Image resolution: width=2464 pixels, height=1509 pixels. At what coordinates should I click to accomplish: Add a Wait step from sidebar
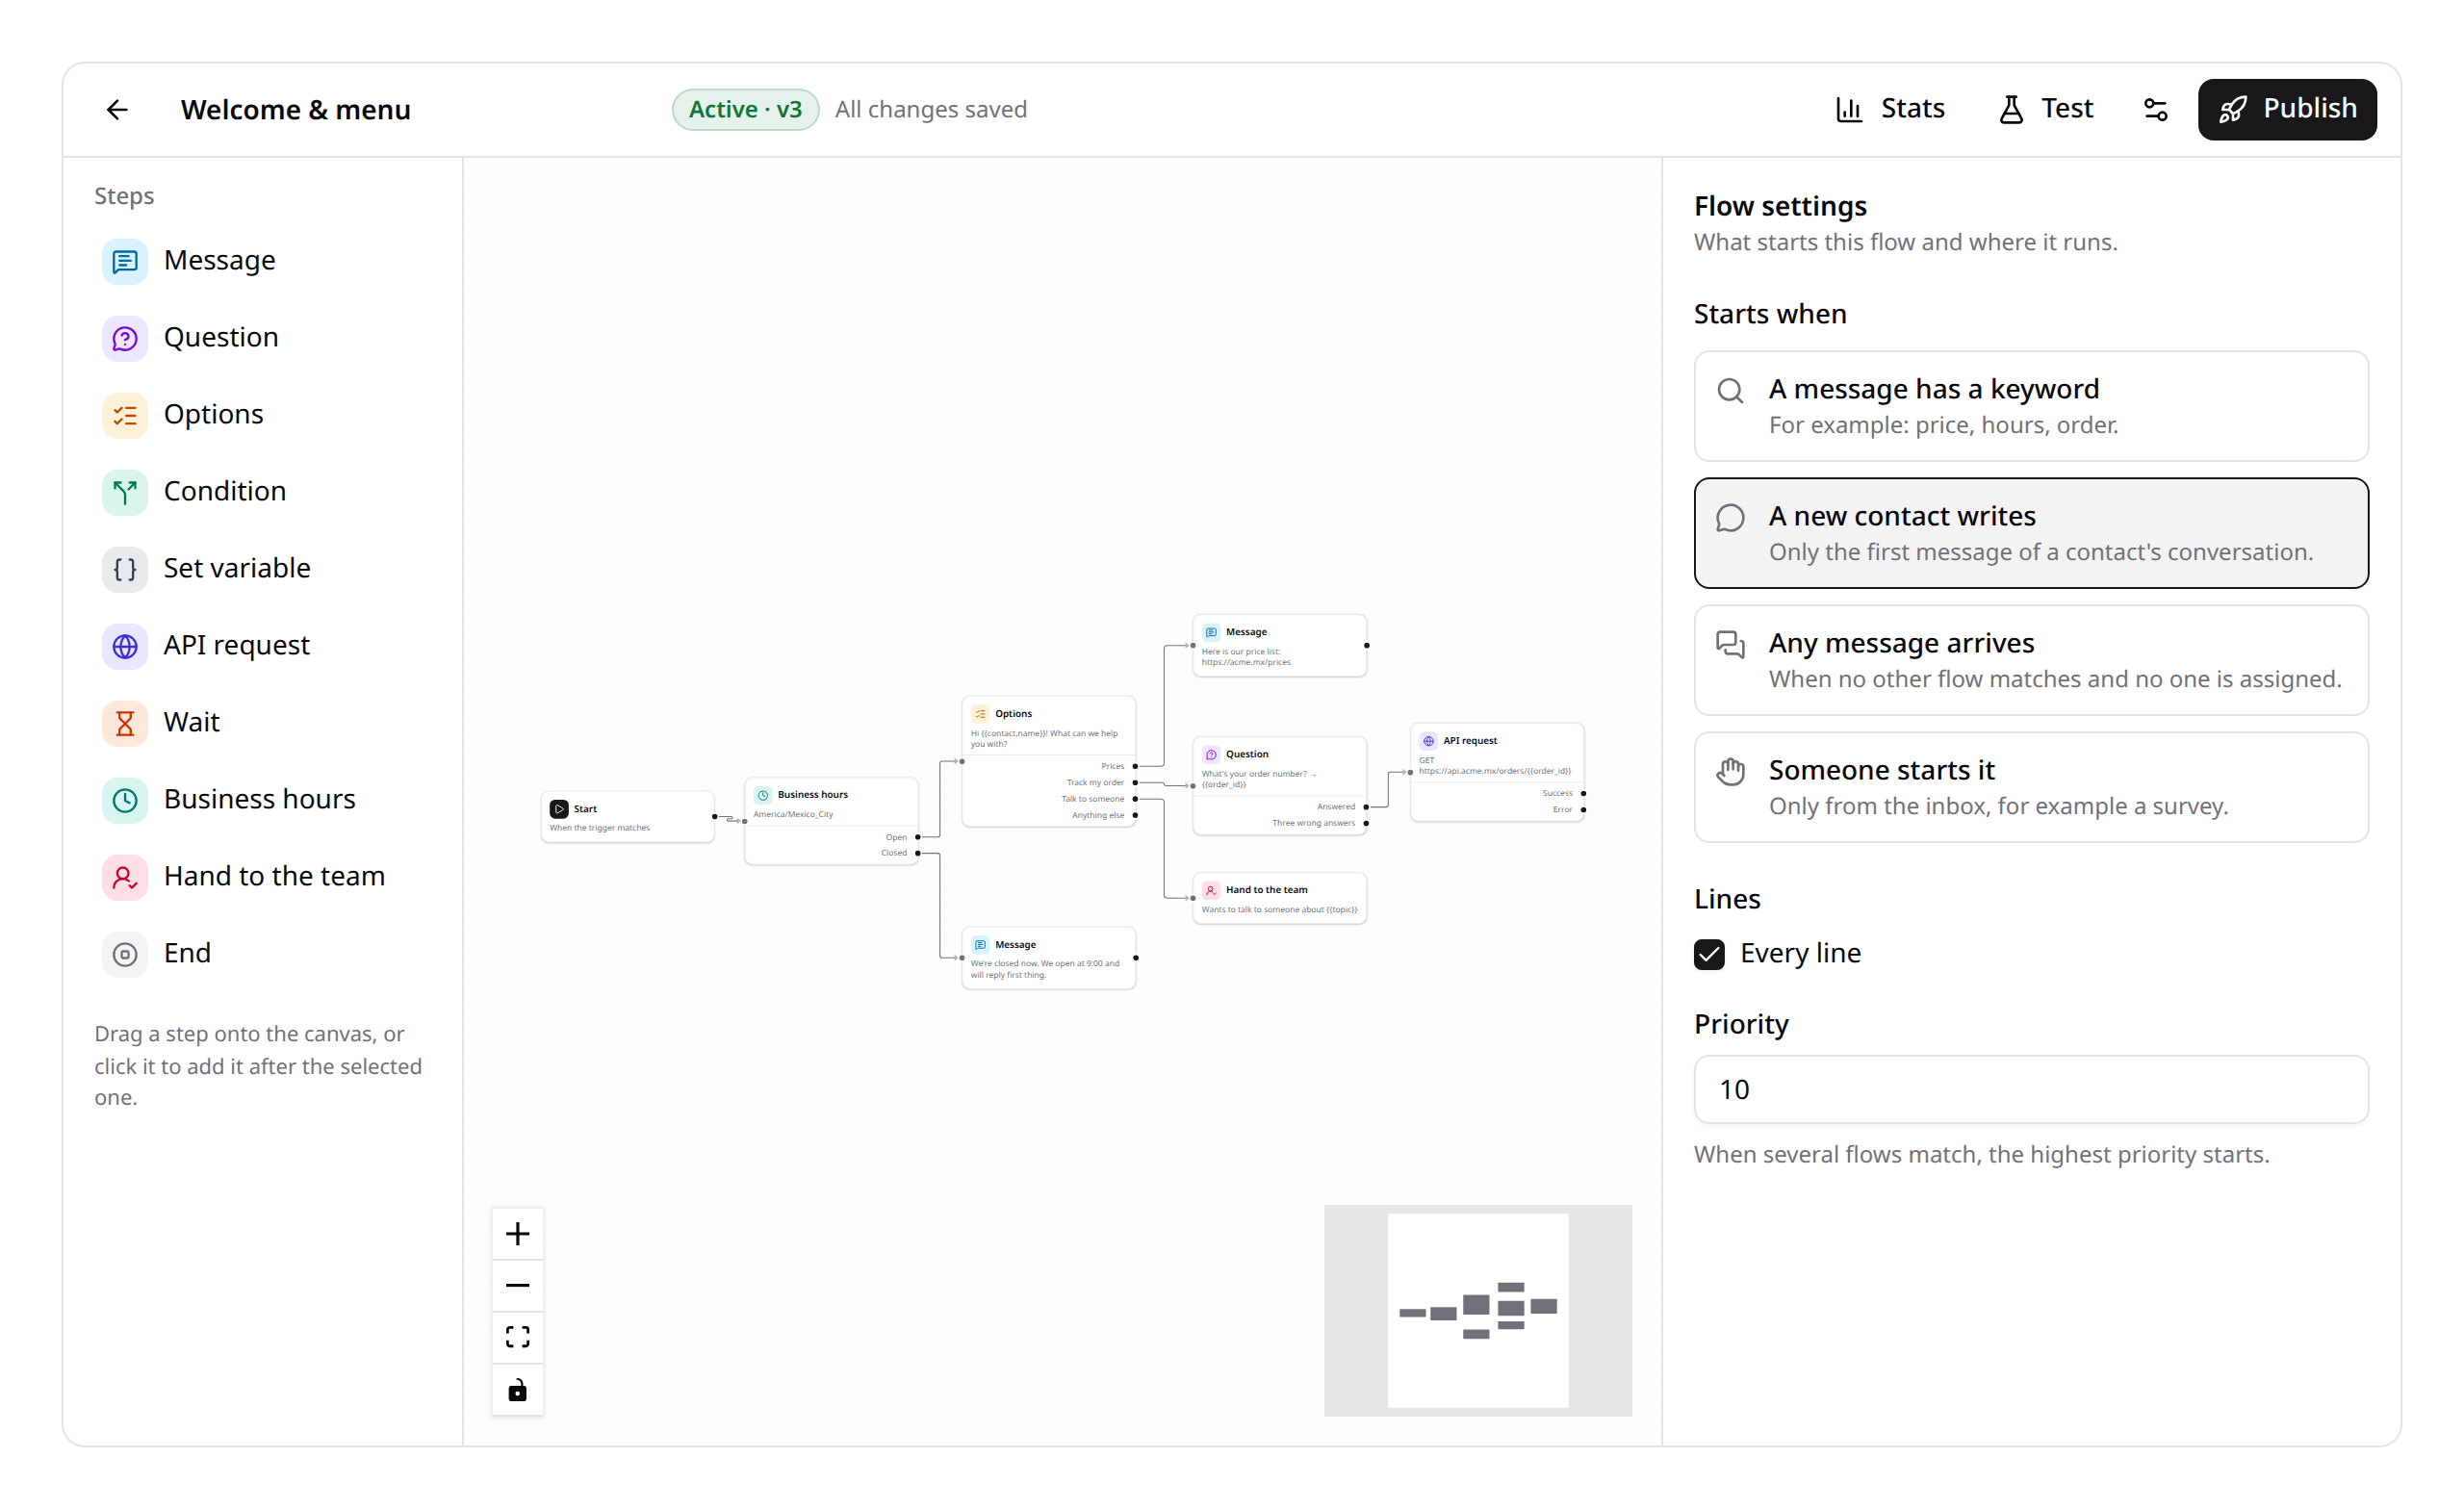point(262,723)
